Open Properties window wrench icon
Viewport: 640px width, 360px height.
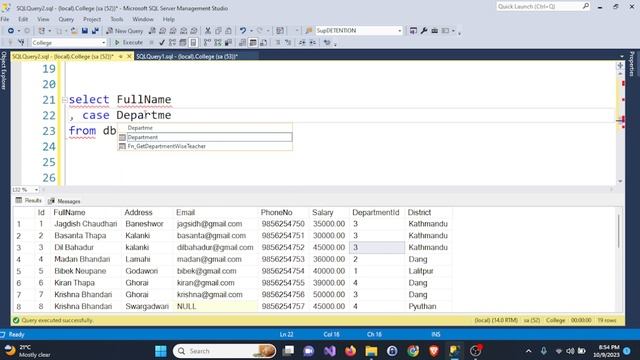tap(424, 31)
